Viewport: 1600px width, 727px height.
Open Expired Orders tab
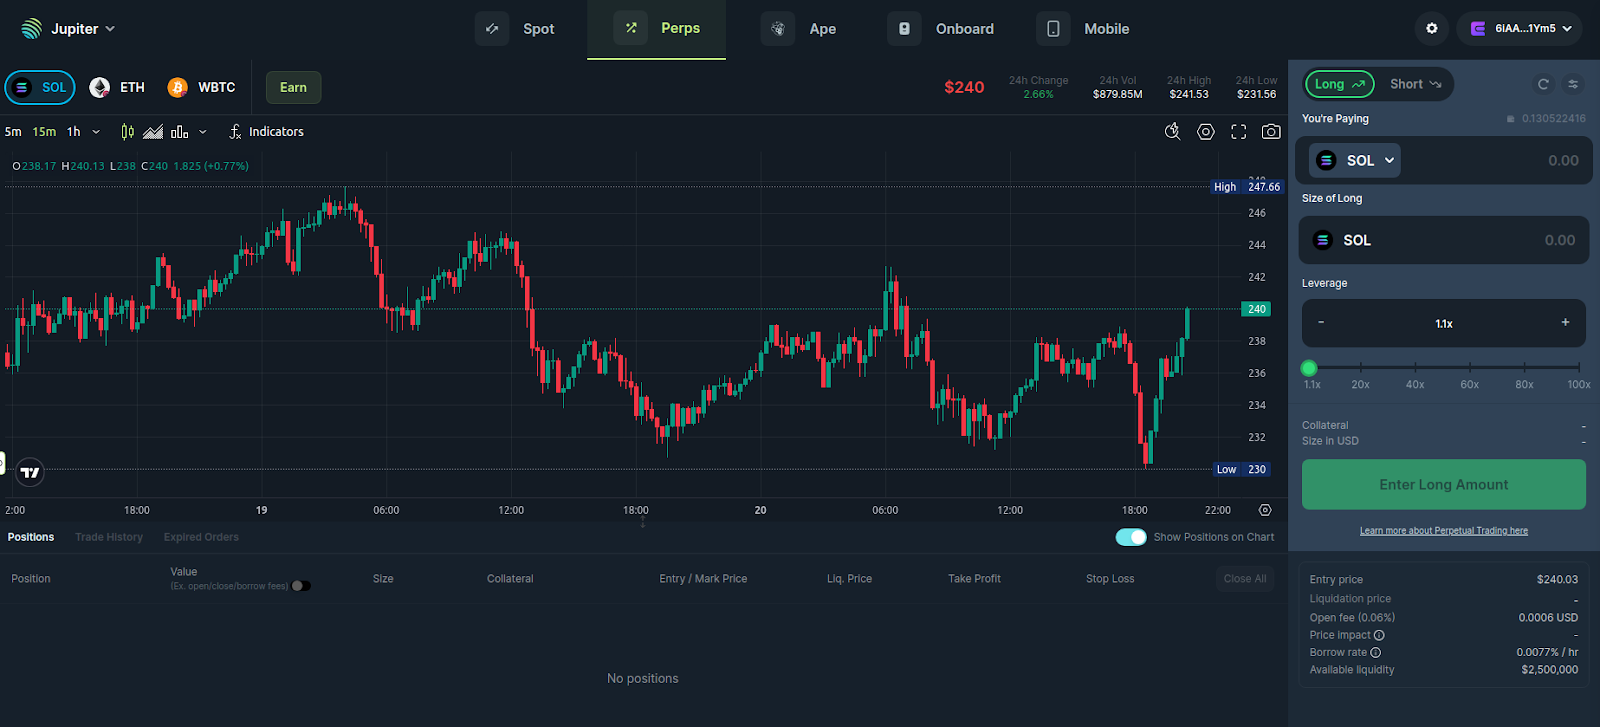click(x=201, y=537)
